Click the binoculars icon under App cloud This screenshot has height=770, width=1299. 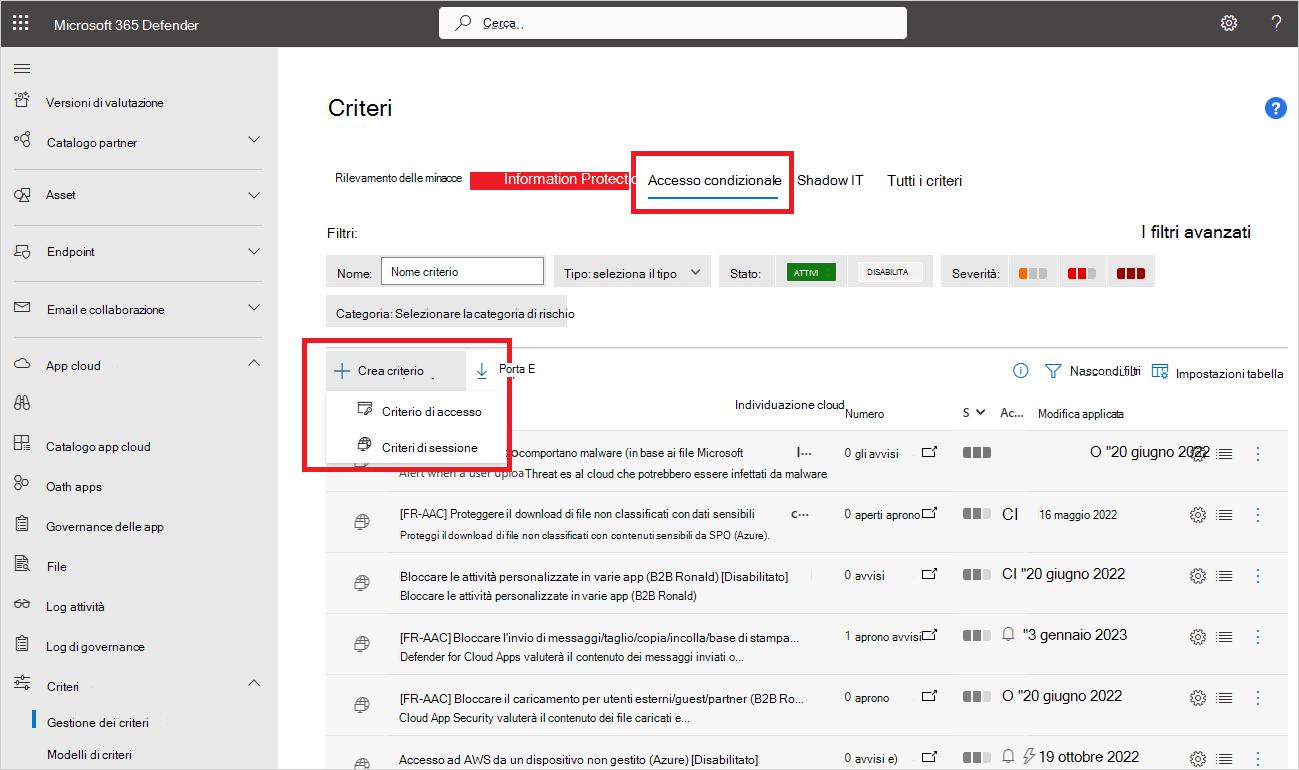[x=22, y=404]
